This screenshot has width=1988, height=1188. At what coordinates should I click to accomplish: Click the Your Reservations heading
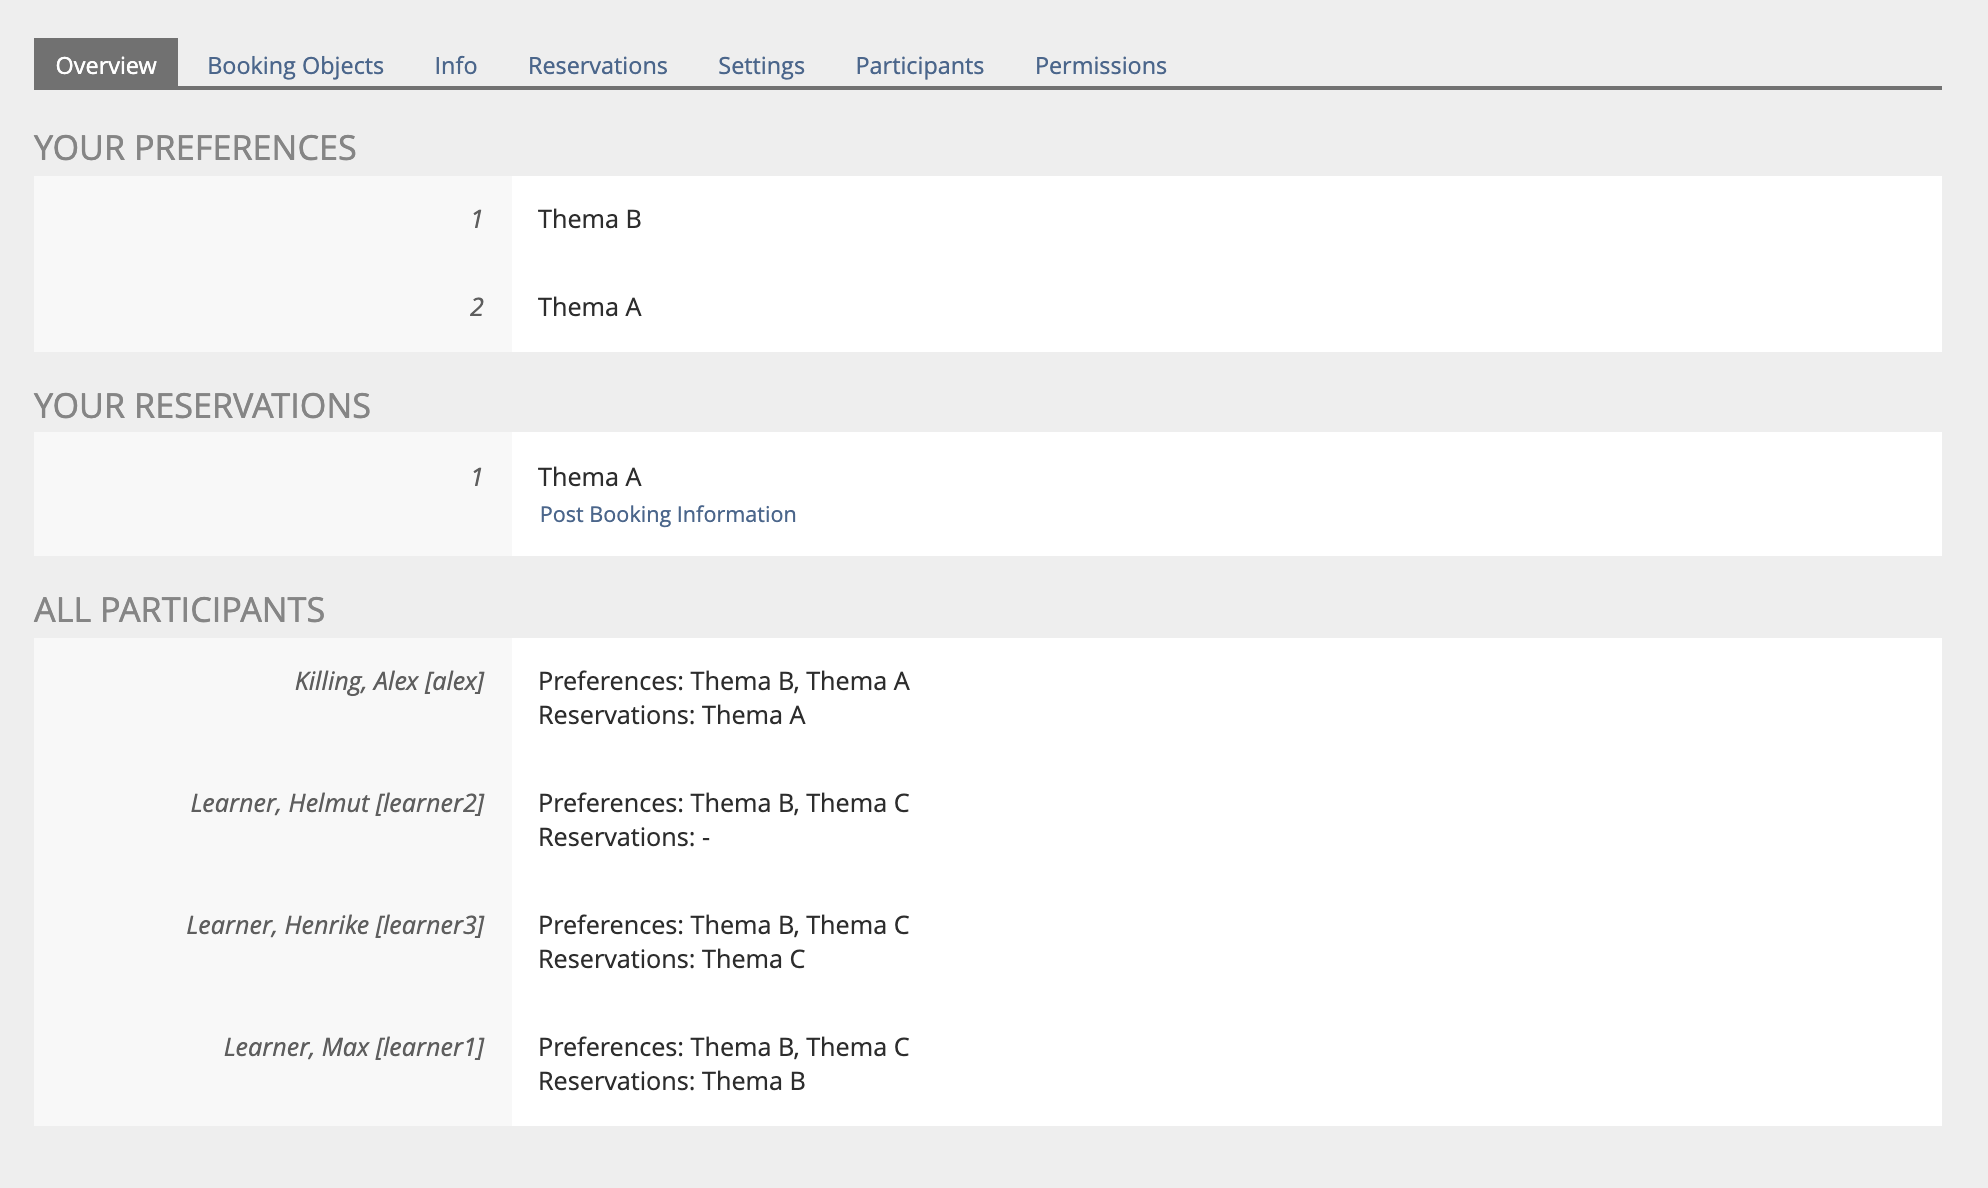(x=202, y=406)
